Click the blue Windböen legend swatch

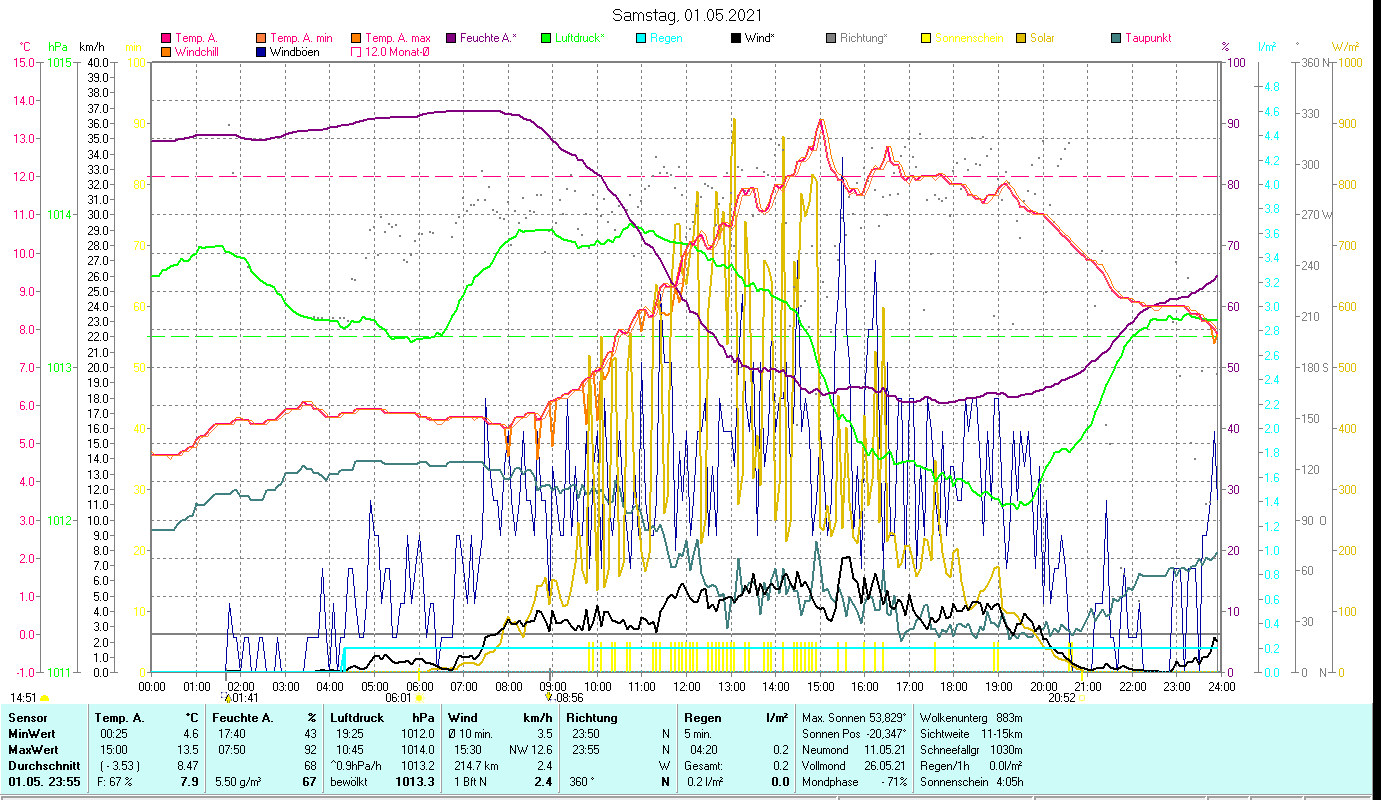tap(261, 51)
